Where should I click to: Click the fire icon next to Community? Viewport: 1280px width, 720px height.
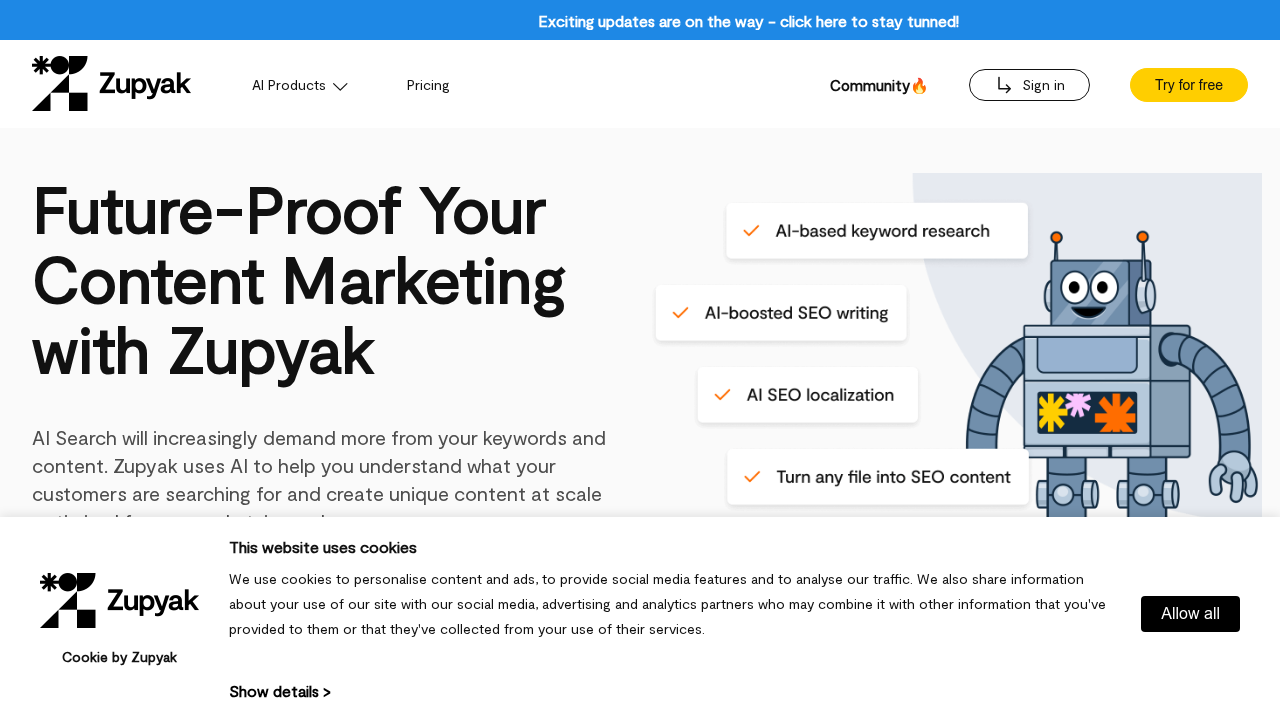point(918,84)
